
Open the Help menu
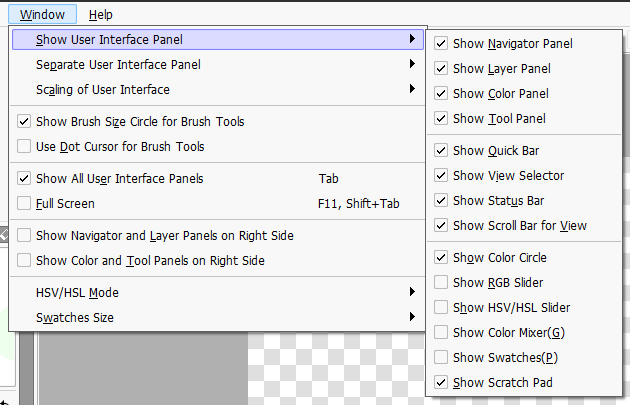tap(100, 14)
